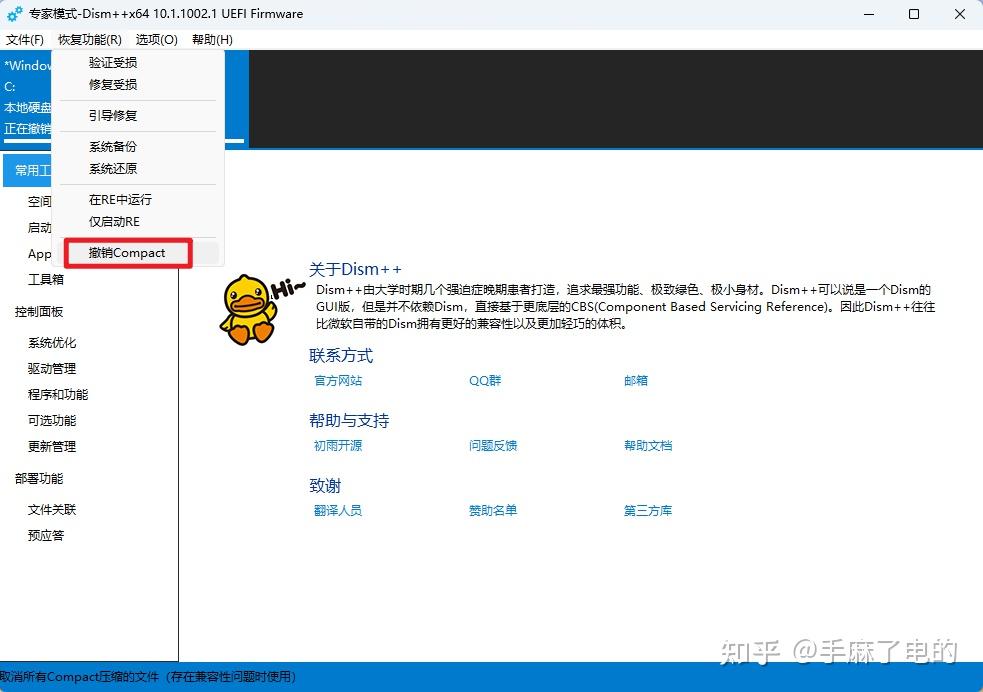Select 更新管理 in the sidebar
The image size is (983, 692).
pyautogui.click(x=52, y=446)
